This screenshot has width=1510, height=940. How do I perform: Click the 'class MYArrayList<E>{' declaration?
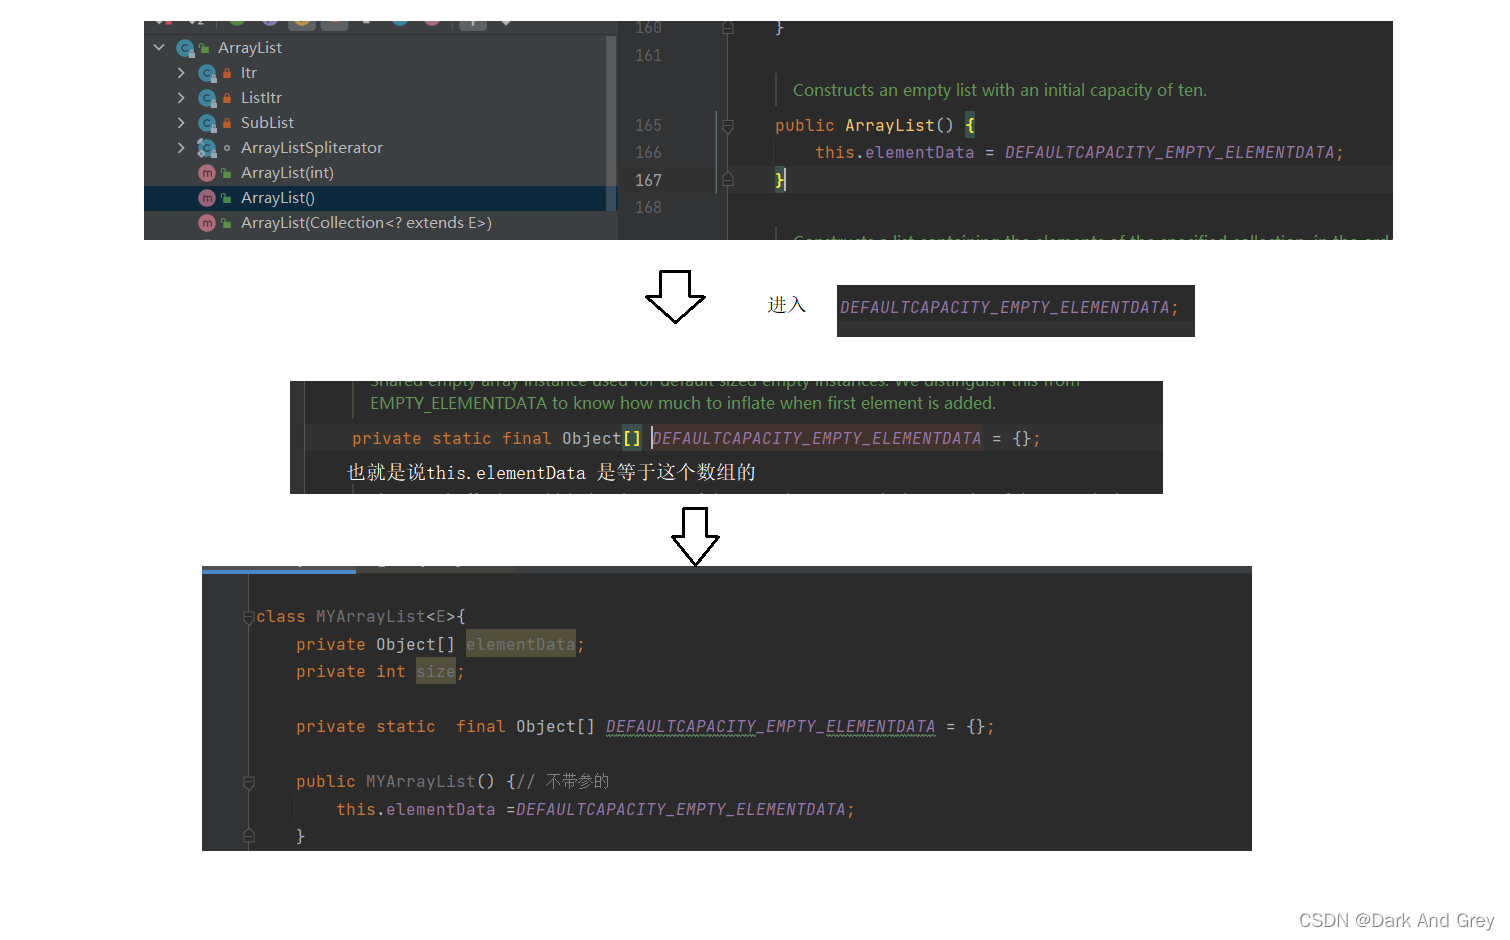[360, 617]
